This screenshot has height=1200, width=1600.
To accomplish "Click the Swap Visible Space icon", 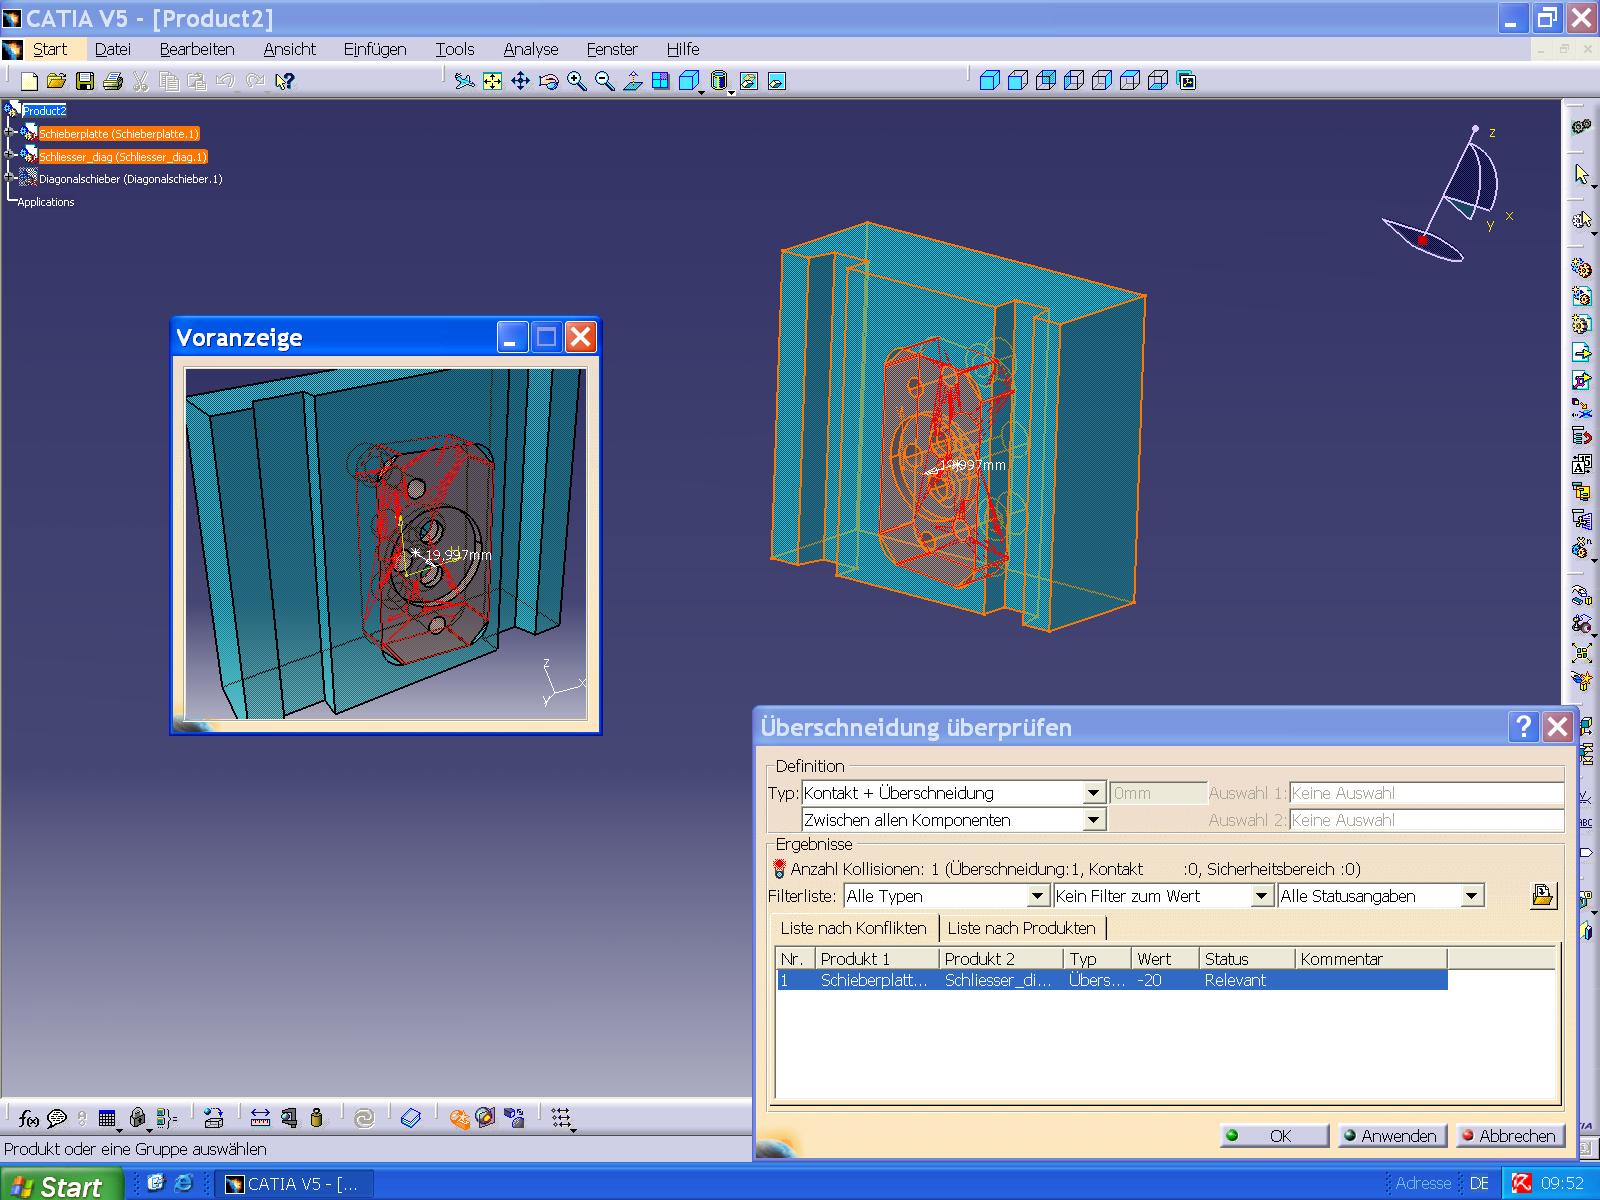I will (x=777, y=81).
